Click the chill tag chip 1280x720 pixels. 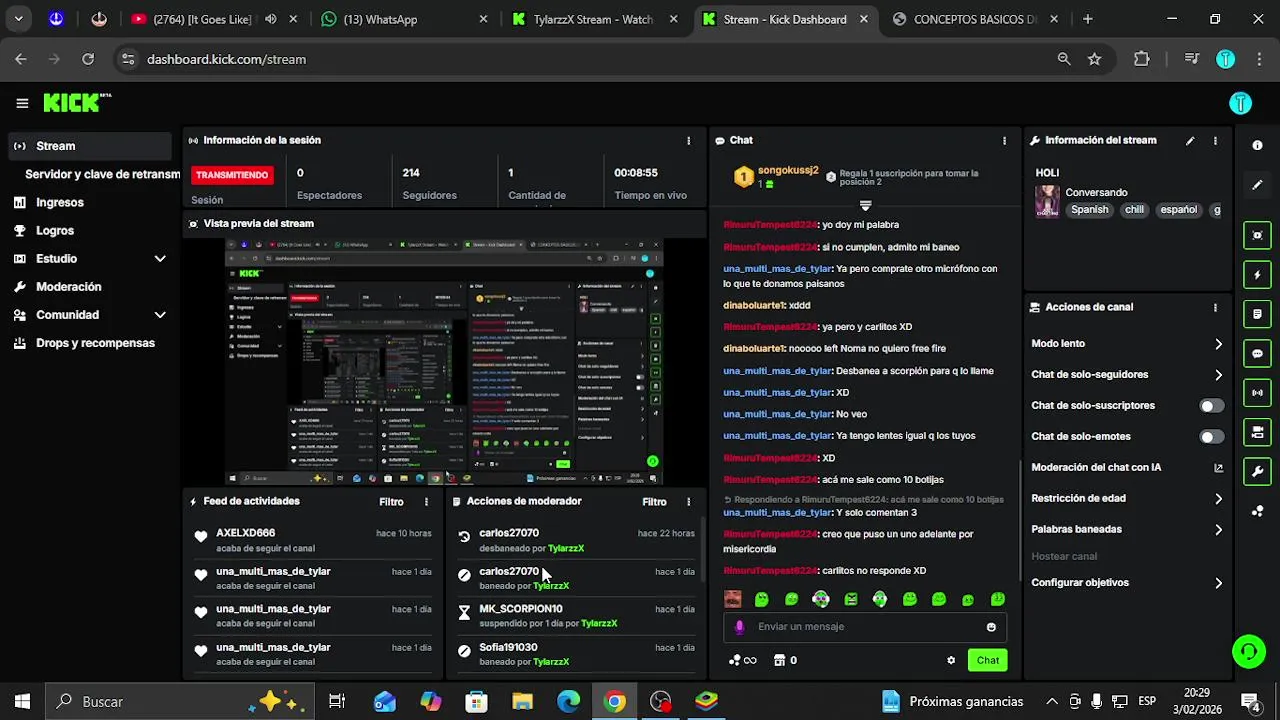1134,210
